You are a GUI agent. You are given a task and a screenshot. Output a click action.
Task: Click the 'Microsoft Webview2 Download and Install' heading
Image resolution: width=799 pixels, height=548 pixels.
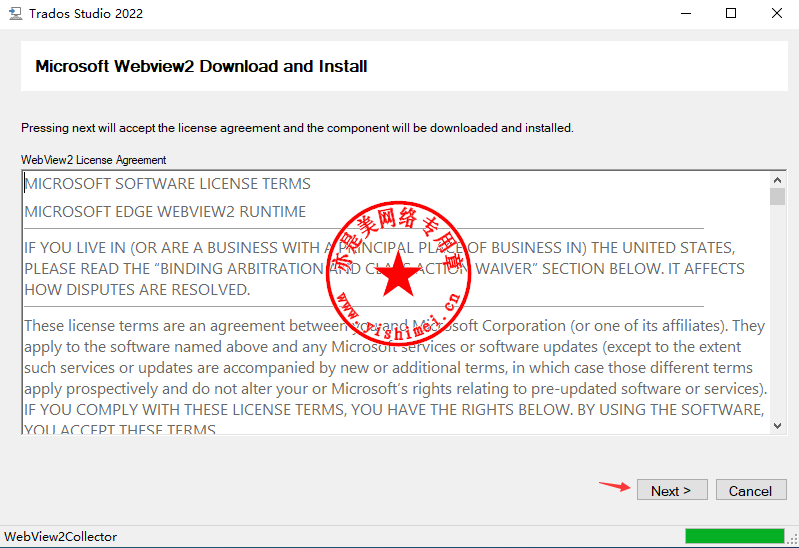[201, 66]
